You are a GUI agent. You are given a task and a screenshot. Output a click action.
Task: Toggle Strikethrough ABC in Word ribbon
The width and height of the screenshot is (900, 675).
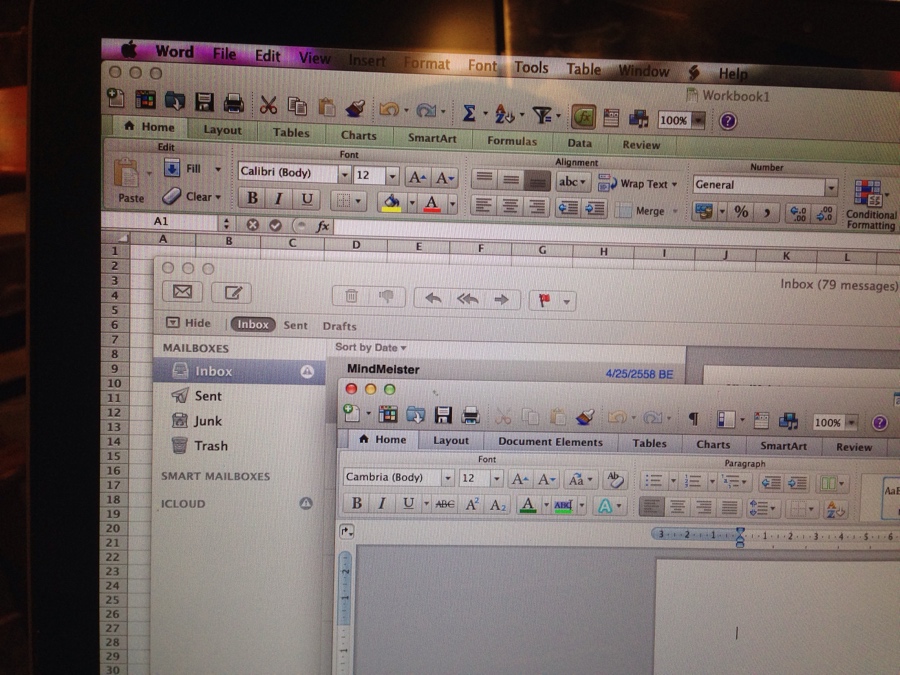[x=444, y=505]
